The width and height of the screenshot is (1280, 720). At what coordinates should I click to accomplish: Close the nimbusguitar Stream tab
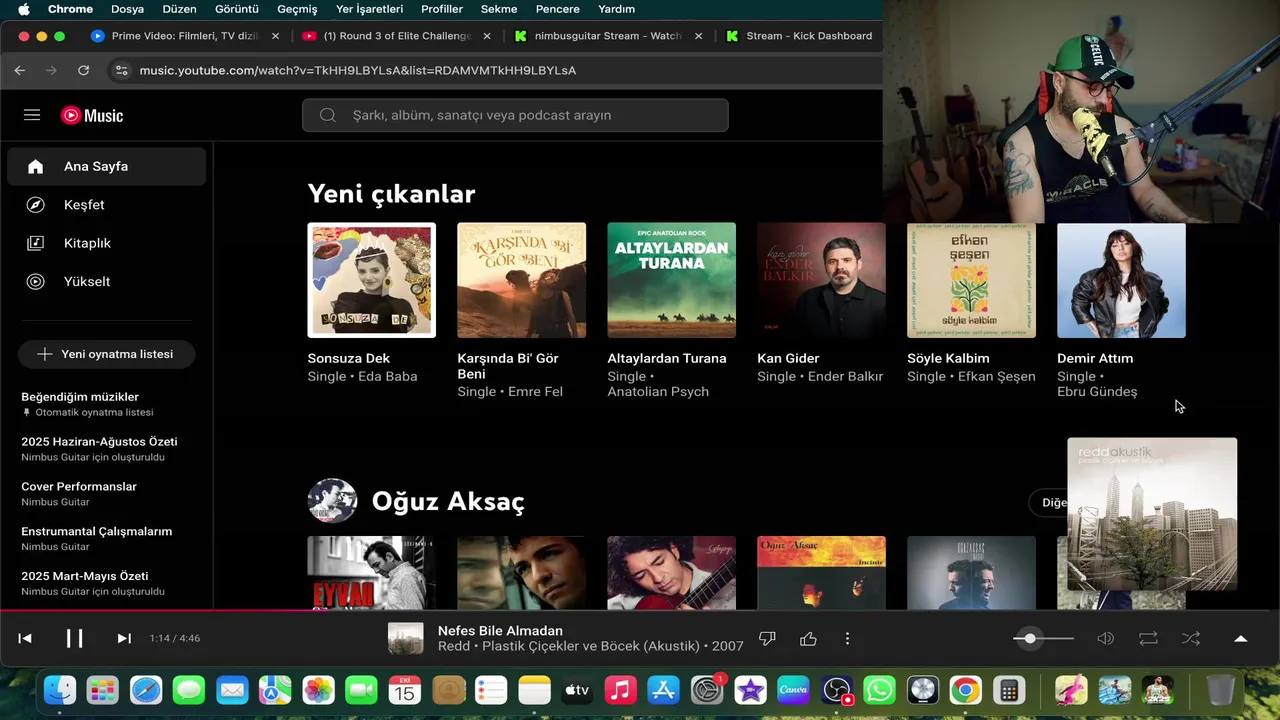698,36
